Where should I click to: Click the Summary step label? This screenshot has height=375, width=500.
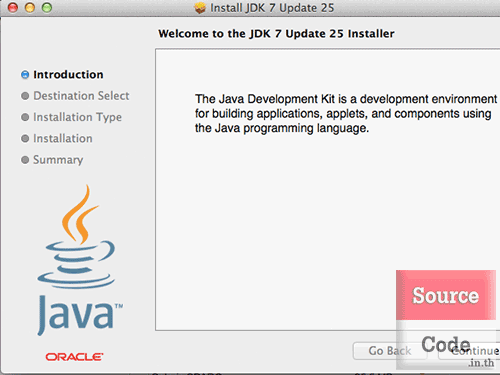pos(58,160)
